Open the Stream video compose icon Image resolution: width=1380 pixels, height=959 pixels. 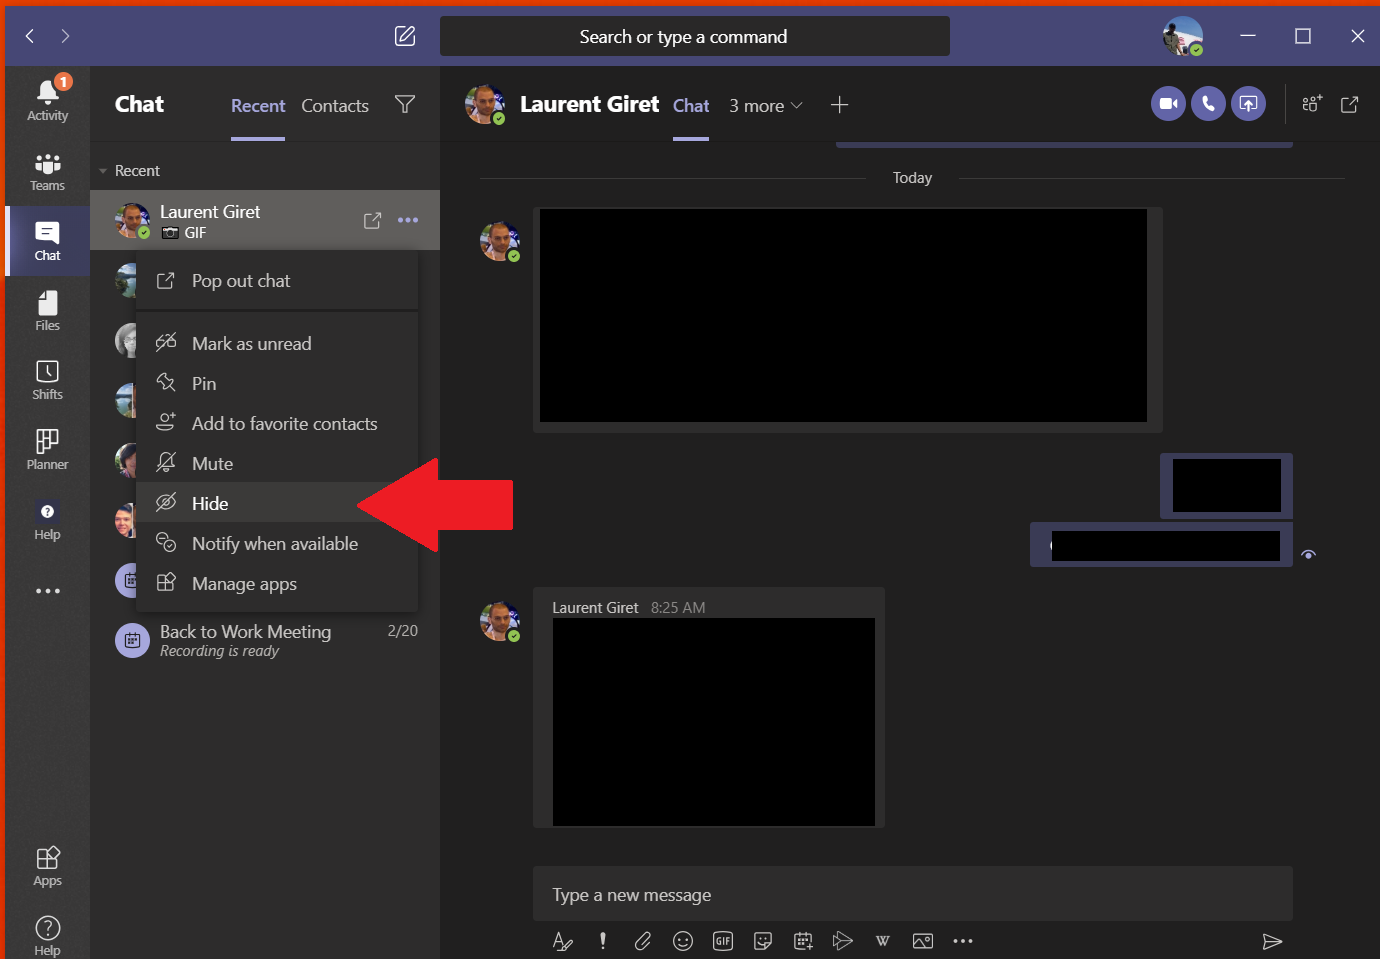click(843, 941)
